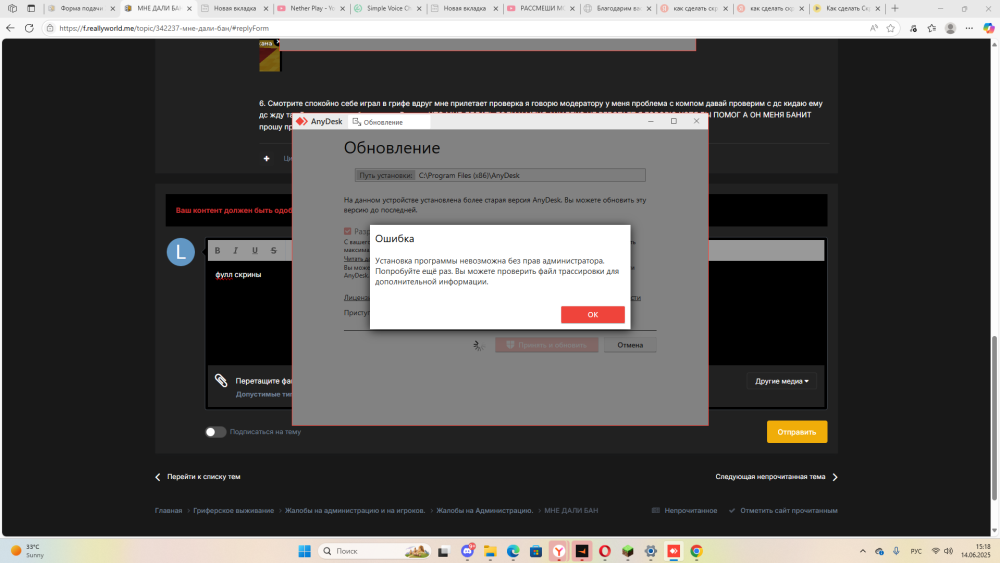Image resolution: width=1000 pixels, height=563 pixels.
Task: Click the Отправить button on the forum
Action: click(797, 432)
